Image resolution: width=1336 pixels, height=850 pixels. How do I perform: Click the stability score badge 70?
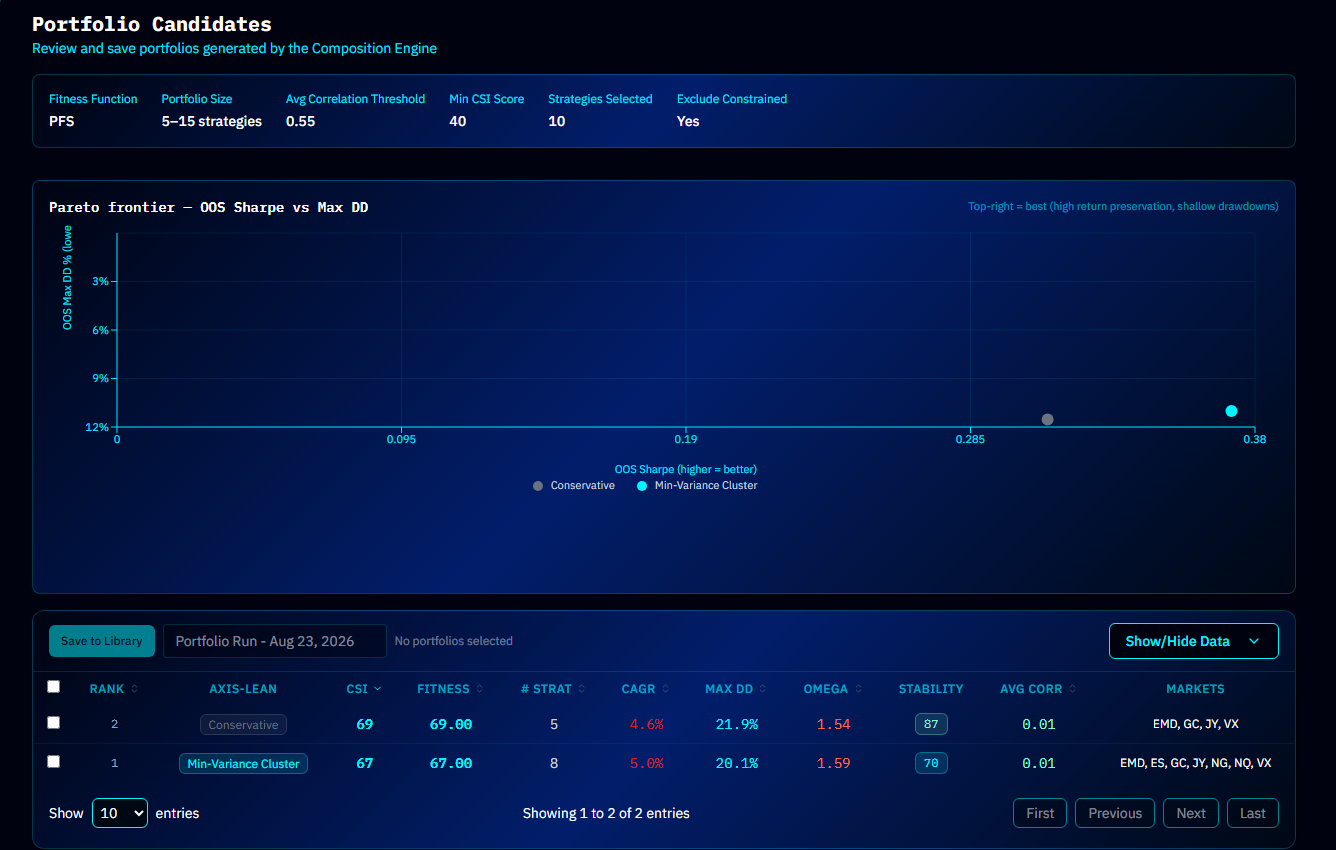[x=931, y=763]
